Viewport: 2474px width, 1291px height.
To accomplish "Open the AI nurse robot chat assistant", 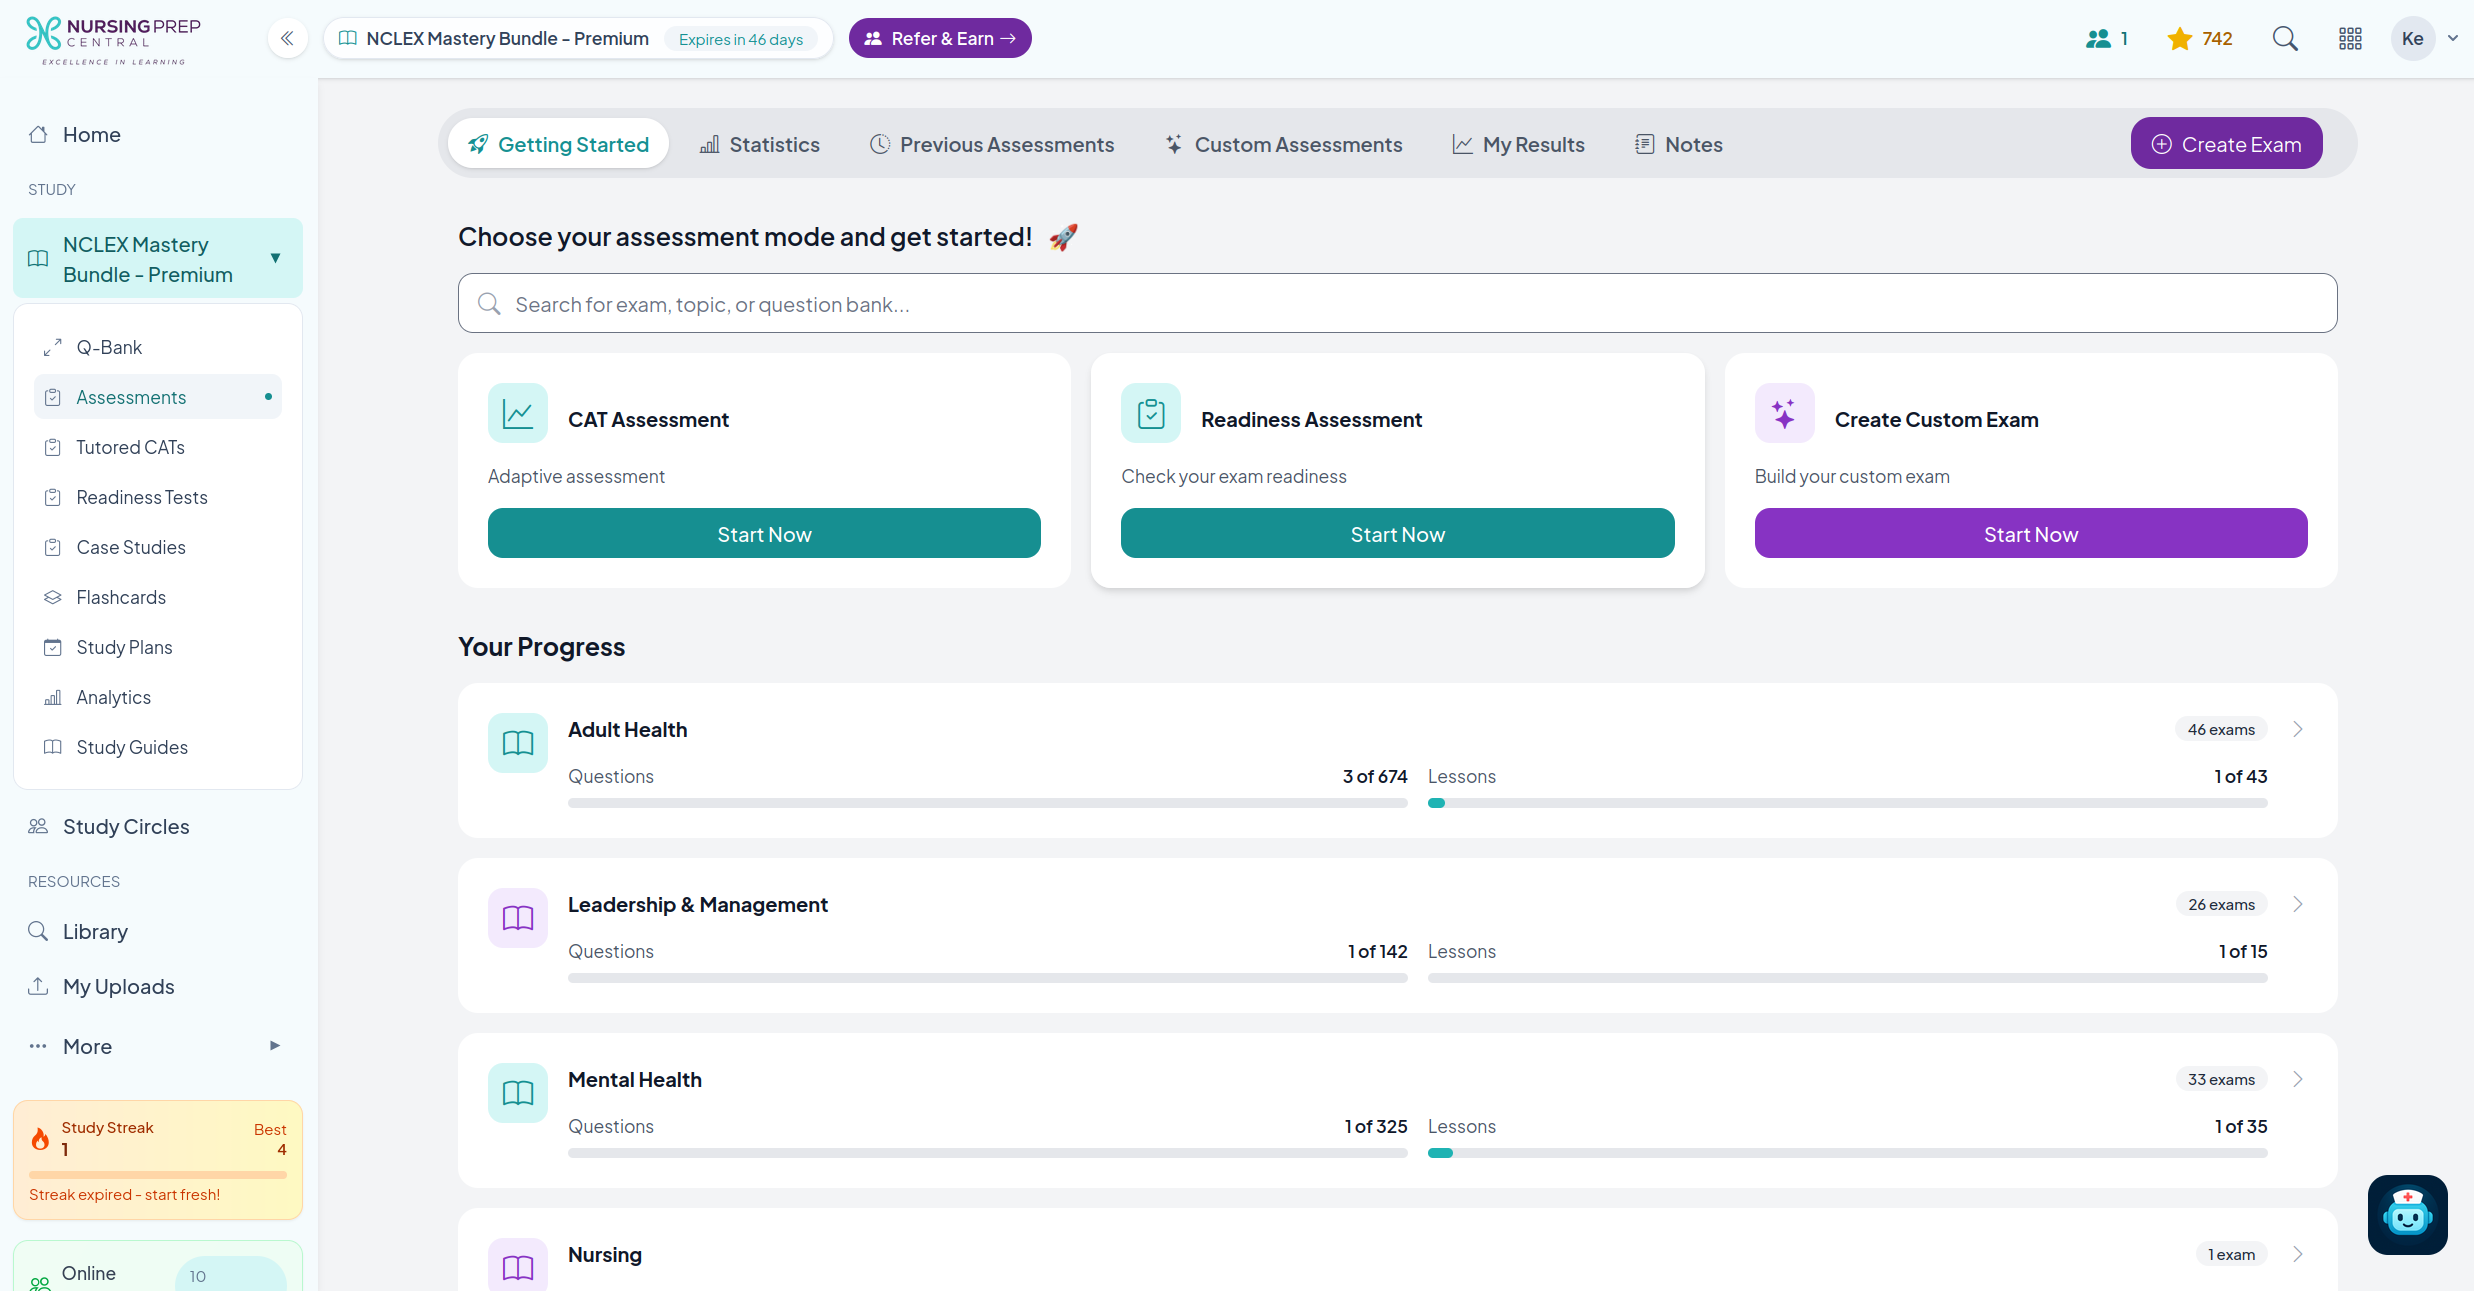I will click(2407, 1214).
